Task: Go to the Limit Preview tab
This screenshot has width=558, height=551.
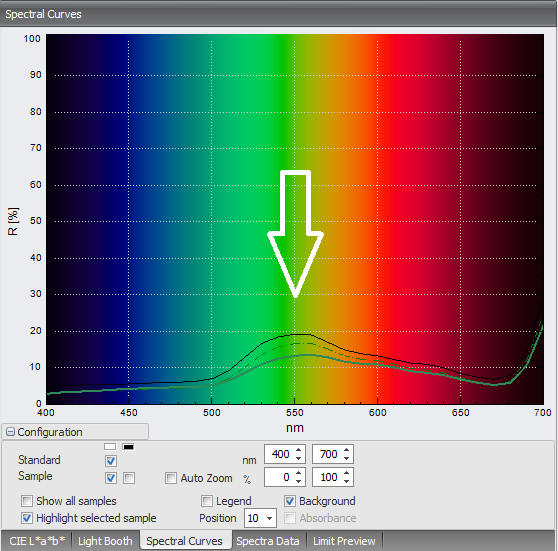Action: [344, 541]
